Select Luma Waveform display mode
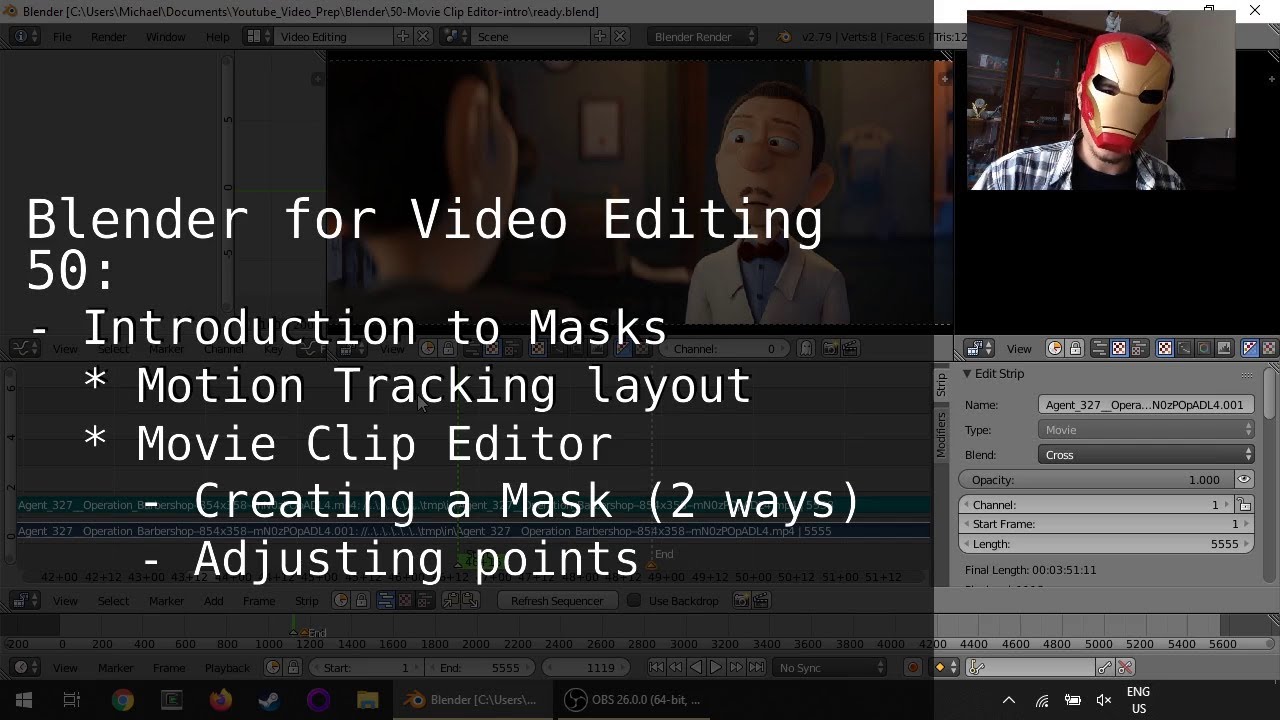This screenshot has width=1280, height=720. pyautogui.click(x=1184, y=348)
